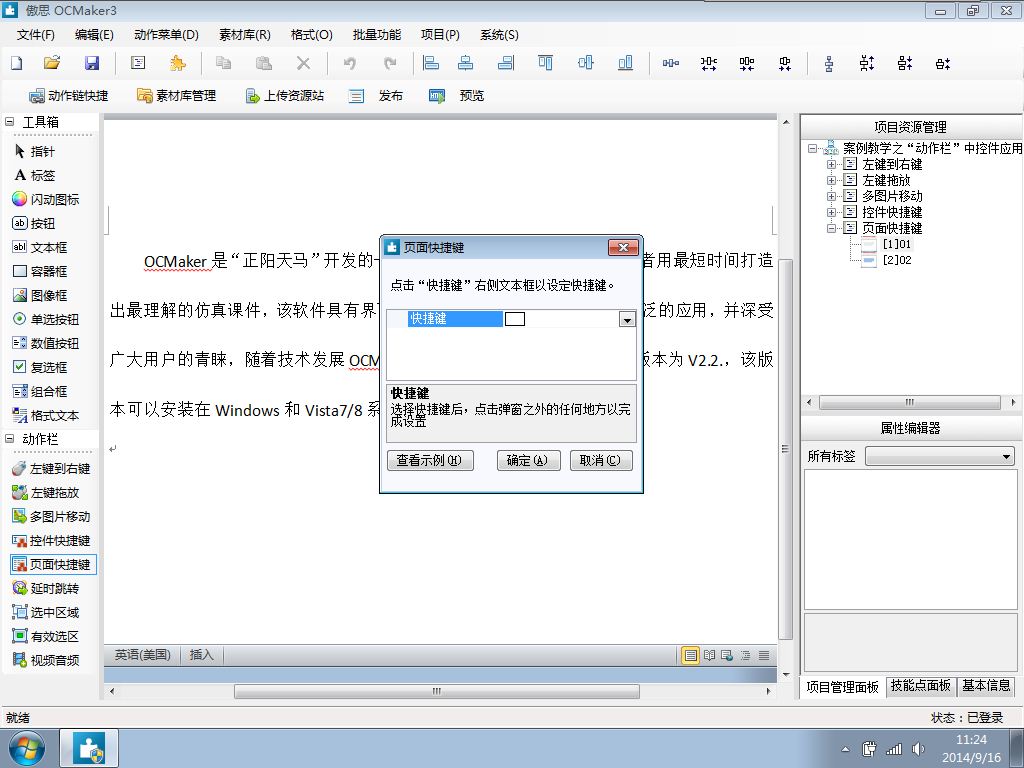Click the Open folder toolbar icon
The image size is (1024, 768).
pyautogui.click(x=52, y=63)
